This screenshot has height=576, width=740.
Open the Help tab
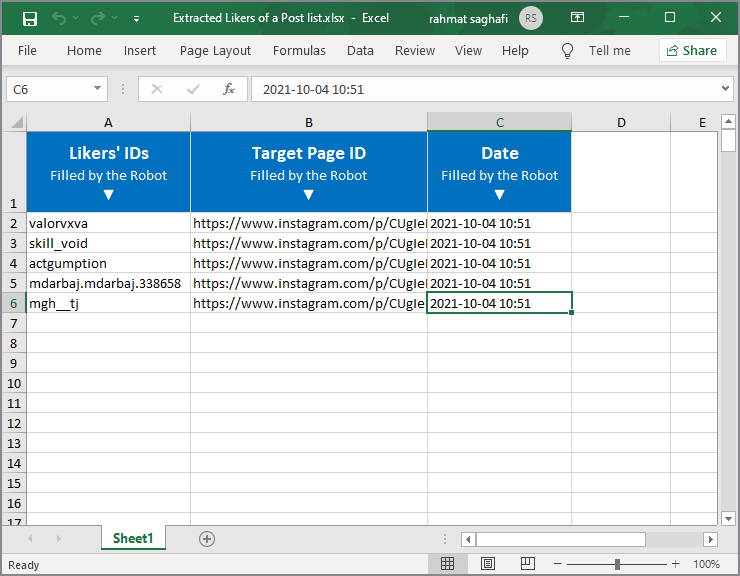pyautogui.click(x=515, y=51)
